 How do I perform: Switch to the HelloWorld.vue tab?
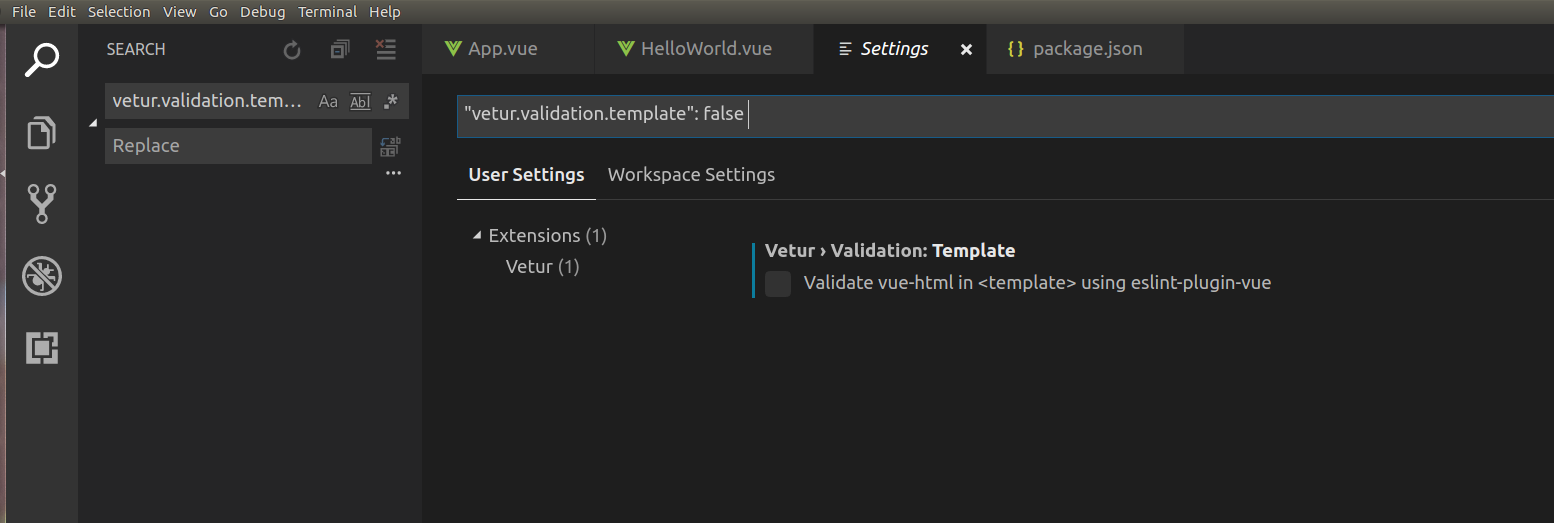point(705,49)
